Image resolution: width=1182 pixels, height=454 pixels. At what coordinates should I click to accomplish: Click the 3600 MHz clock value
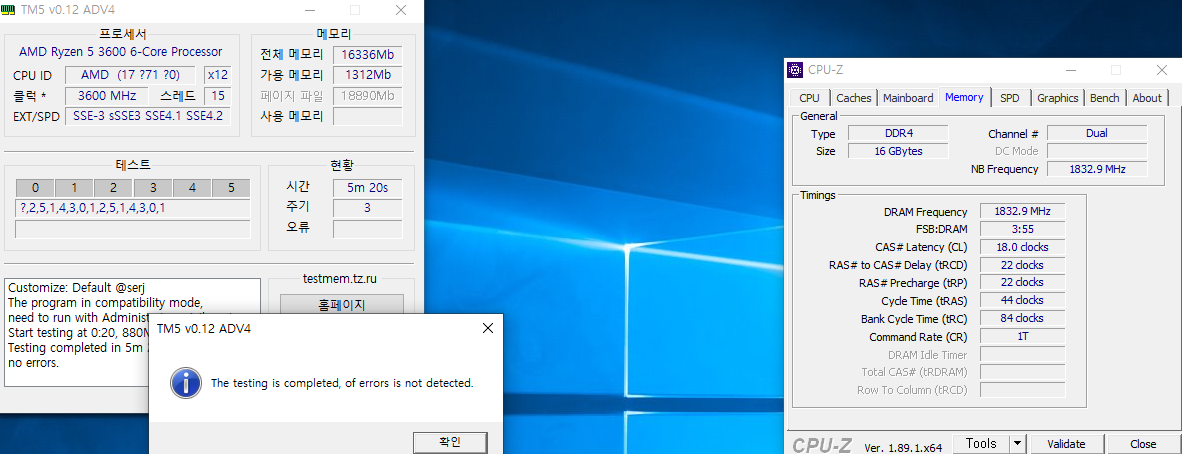pos(106,96)
